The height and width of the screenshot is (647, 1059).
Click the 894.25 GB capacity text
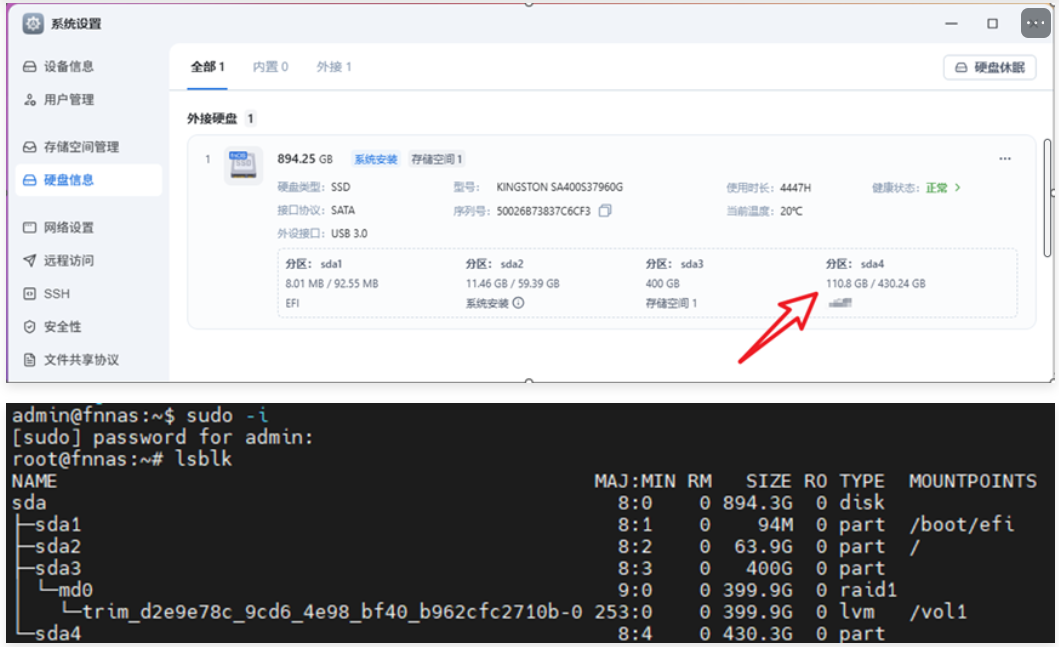point(305,159)
